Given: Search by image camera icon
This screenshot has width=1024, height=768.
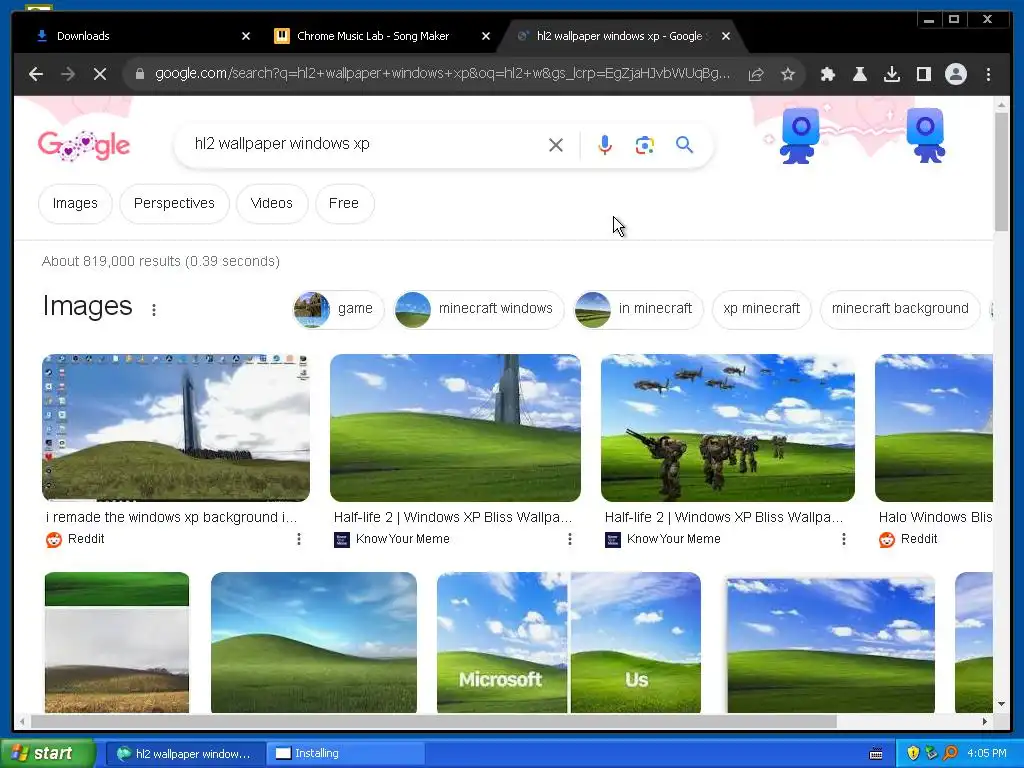Looking at the screenshot, I should point(645,145).
